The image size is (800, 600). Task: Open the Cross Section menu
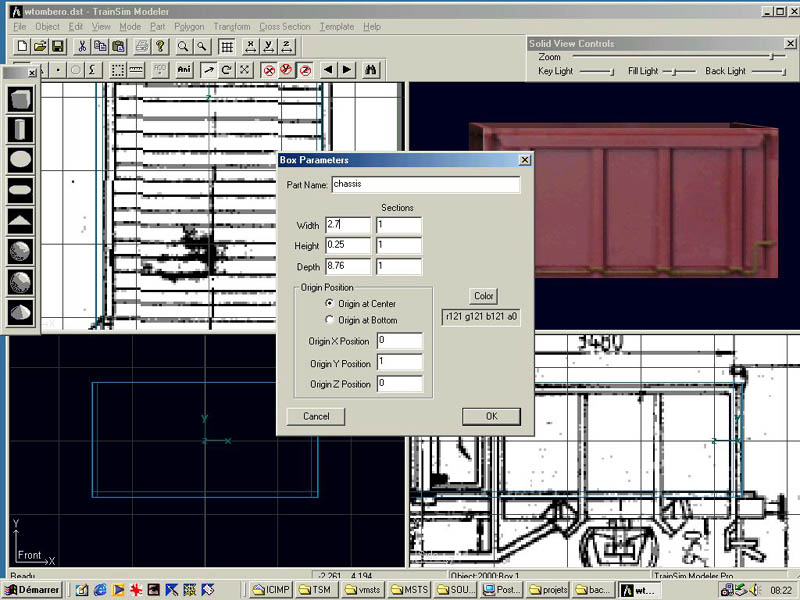[x=284, y=27]
